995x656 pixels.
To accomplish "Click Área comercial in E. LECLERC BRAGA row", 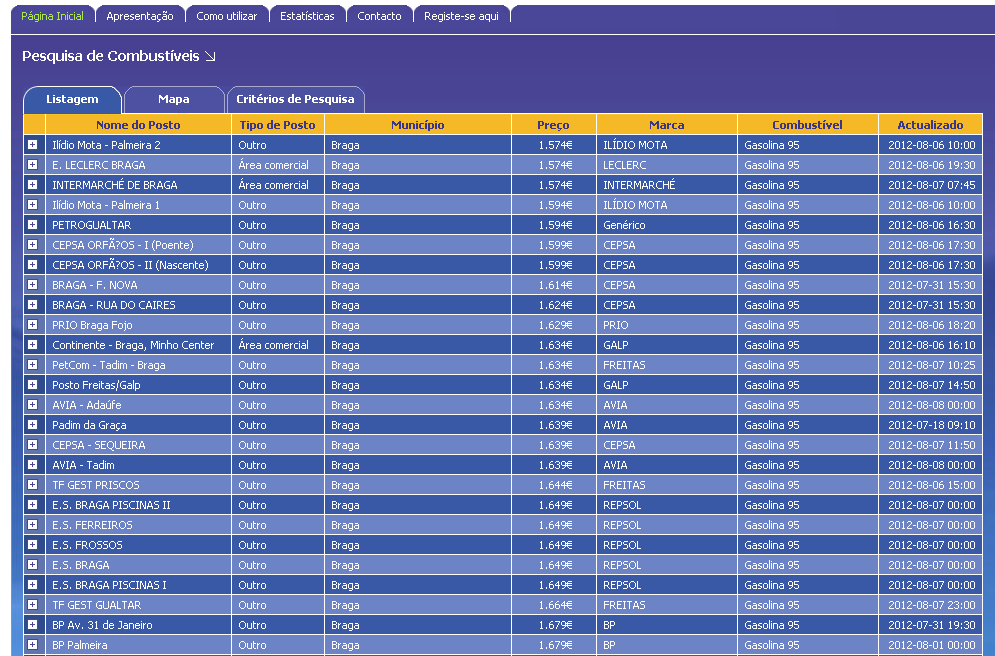I will [273, 165].
